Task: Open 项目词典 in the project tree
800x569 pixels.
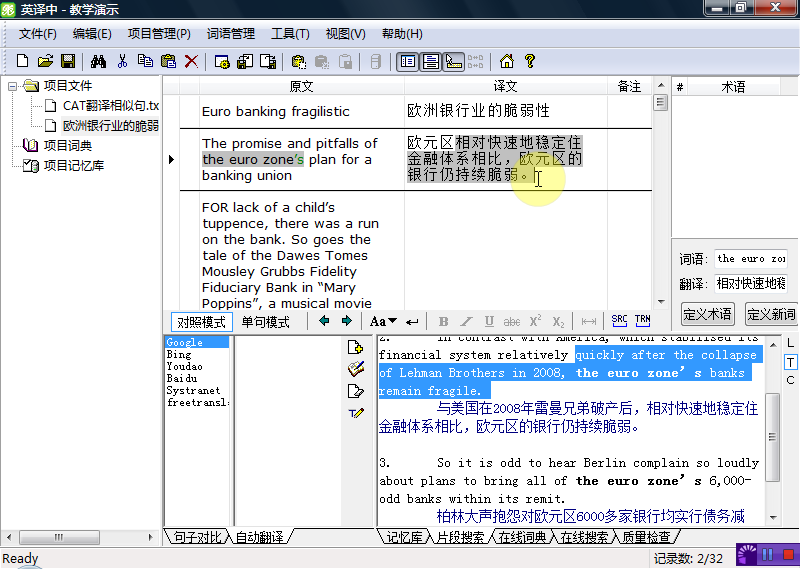Action: 67,145
